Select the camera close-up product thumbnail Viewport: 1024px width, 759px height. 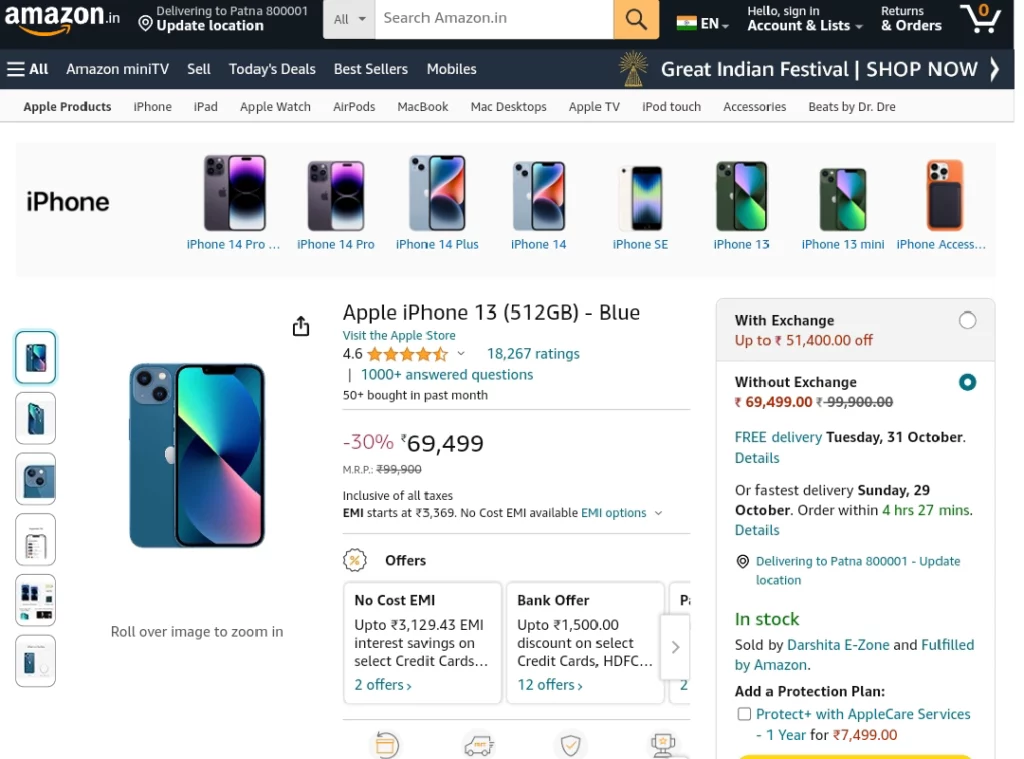35,479
